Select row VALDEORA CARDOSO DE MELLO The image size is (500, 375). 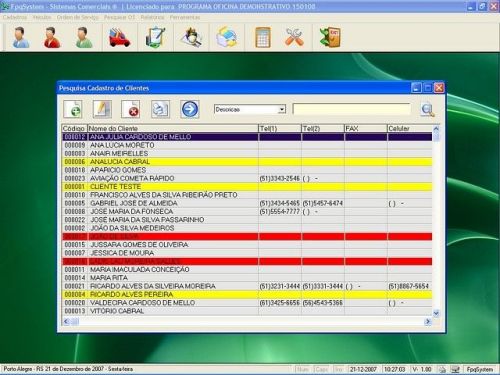coord(247,303)
